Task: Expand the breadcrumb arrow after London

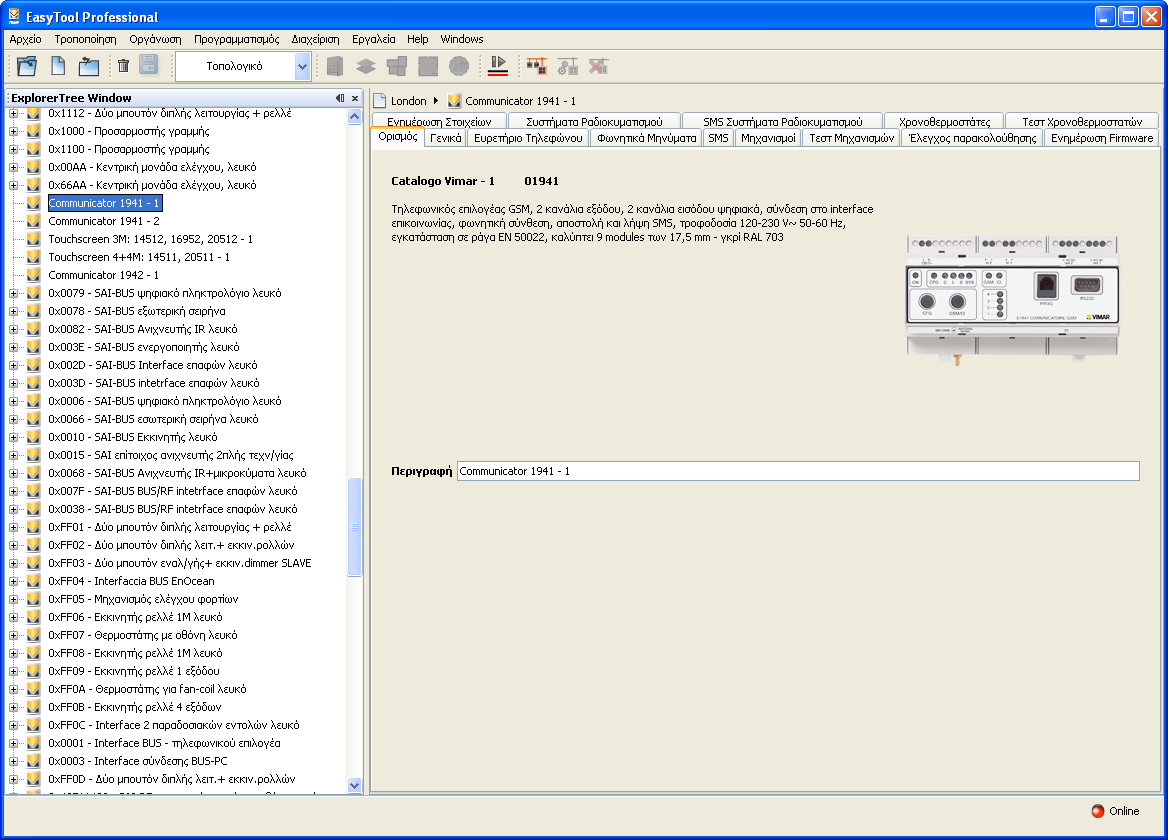Action: (436, 101)
